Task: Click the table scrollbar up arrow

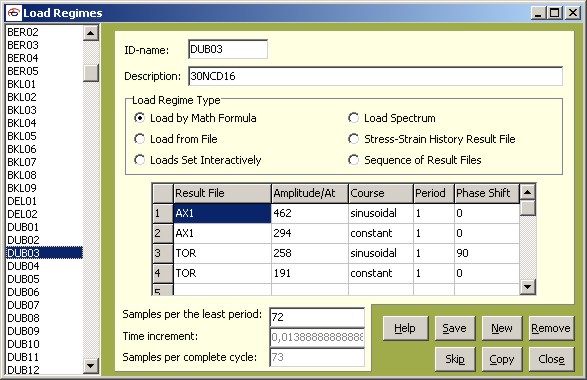Action: click(527, 192)
